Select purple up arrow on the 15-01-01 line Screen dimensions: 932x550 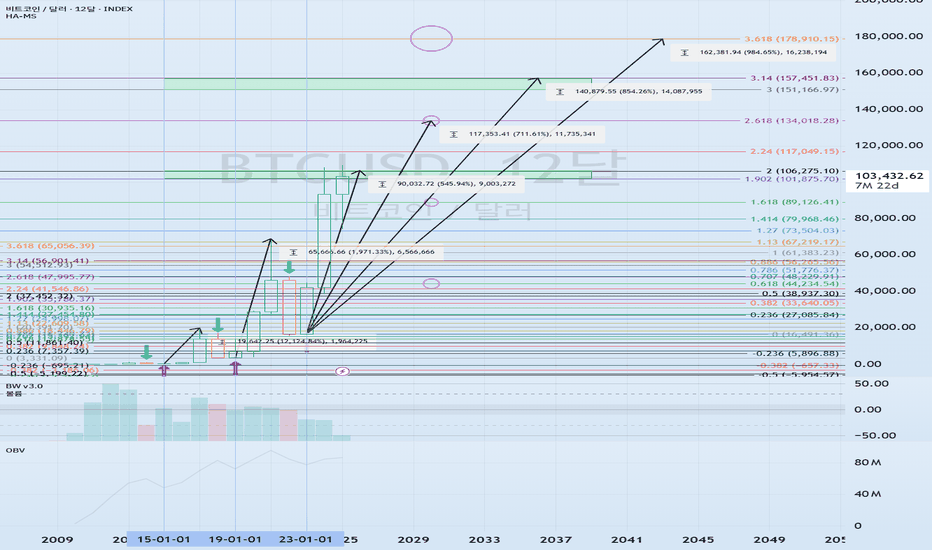(x=164, y=370)
